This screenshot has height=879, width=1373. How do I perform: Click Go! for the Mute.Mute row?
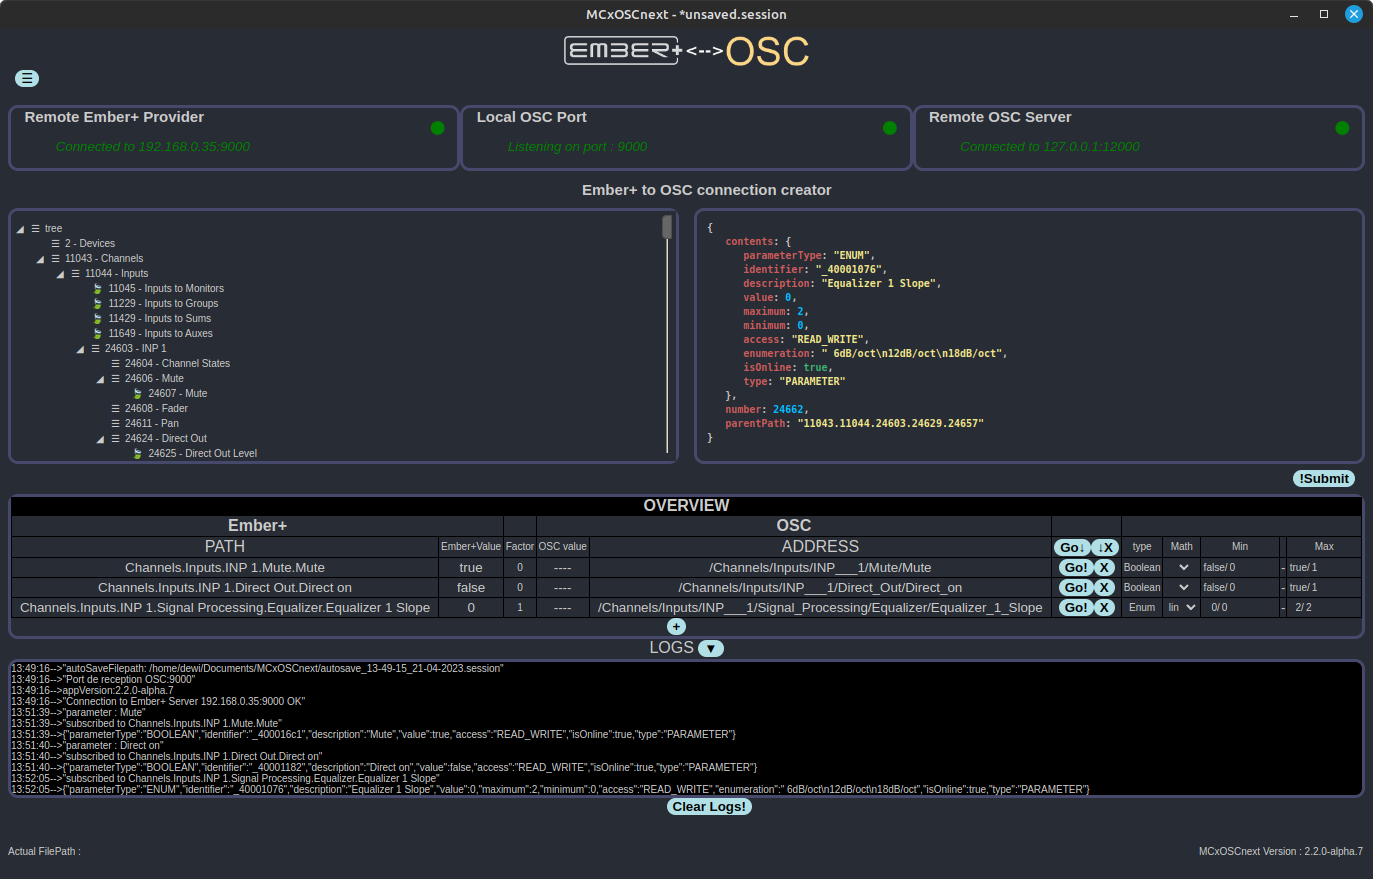click(1075, 567)
